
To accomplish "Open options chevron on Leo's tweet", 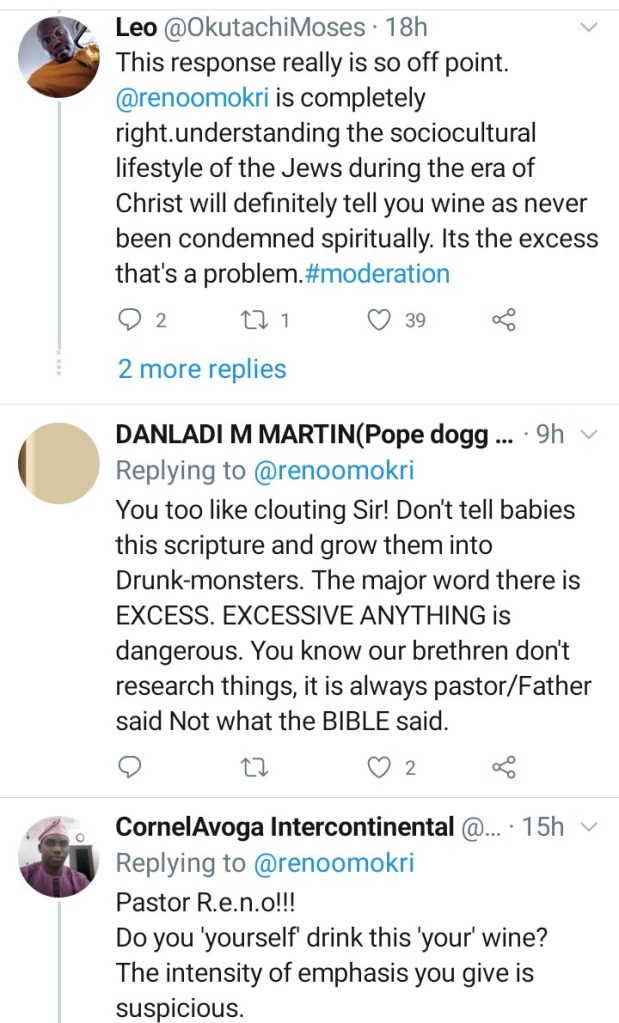I will pos(589,28).
